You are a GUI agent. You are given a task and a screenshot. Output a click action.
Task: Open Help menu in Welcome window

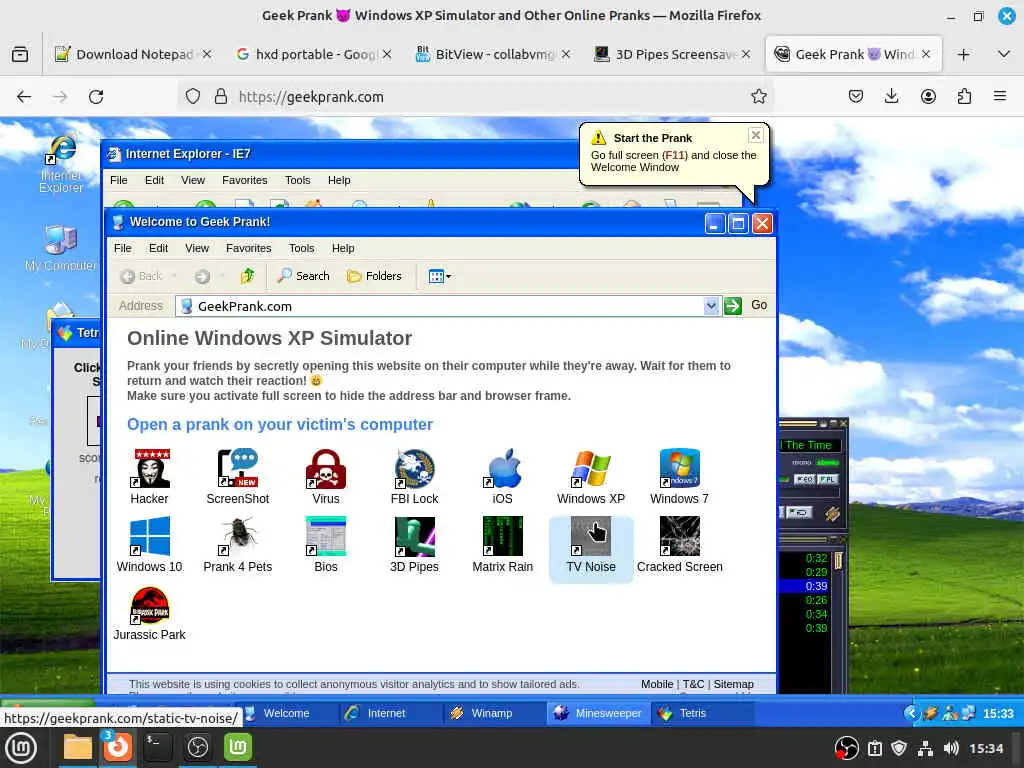343,248
